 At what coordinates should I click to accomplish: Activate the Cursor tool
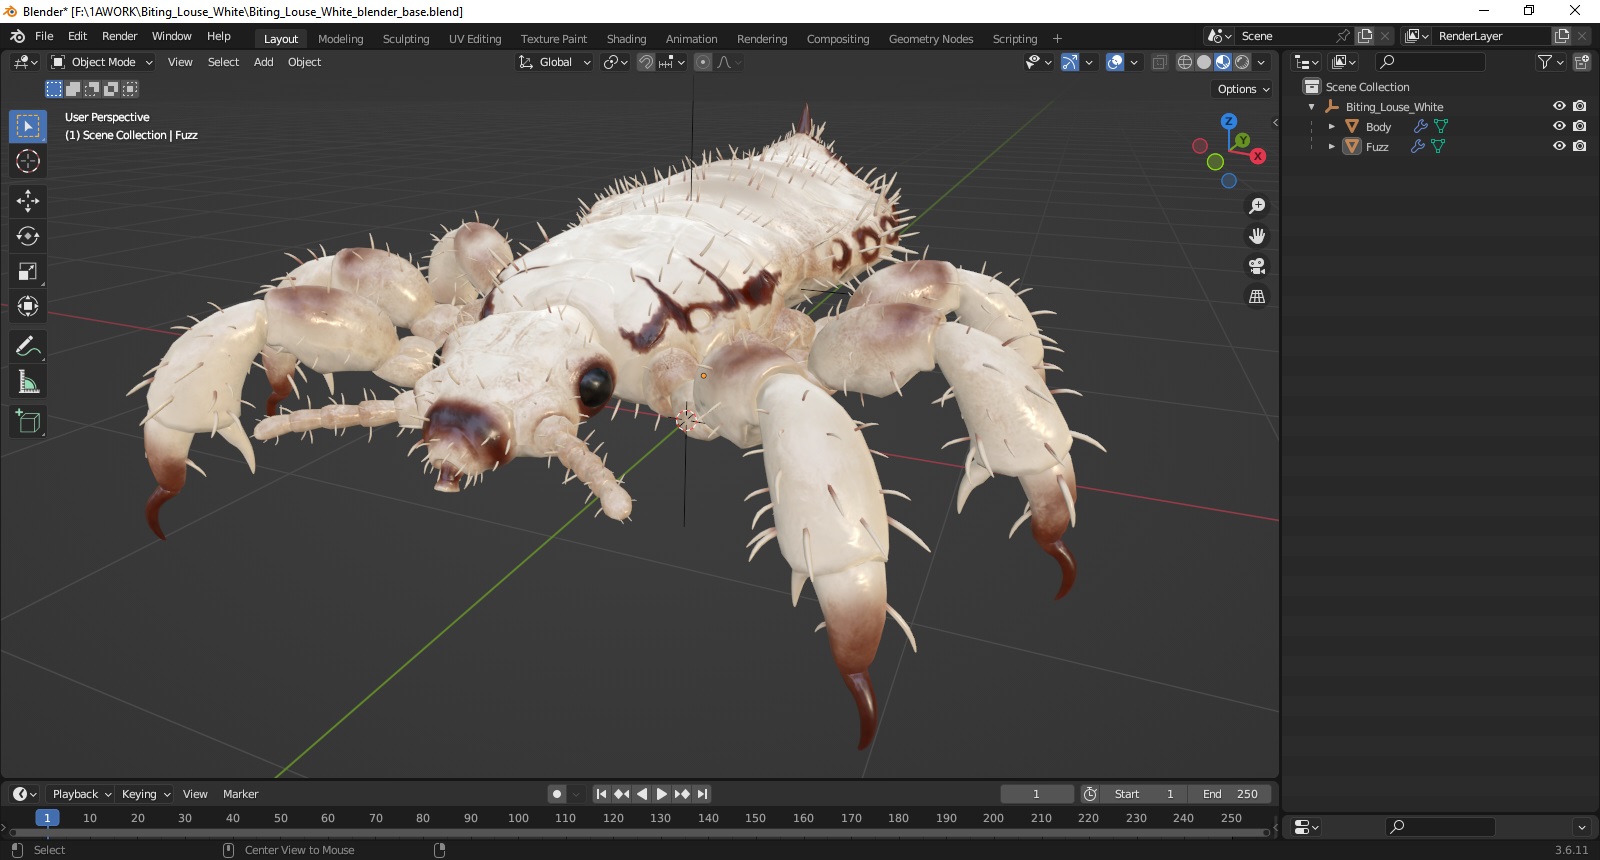click(x=28, y=161)
